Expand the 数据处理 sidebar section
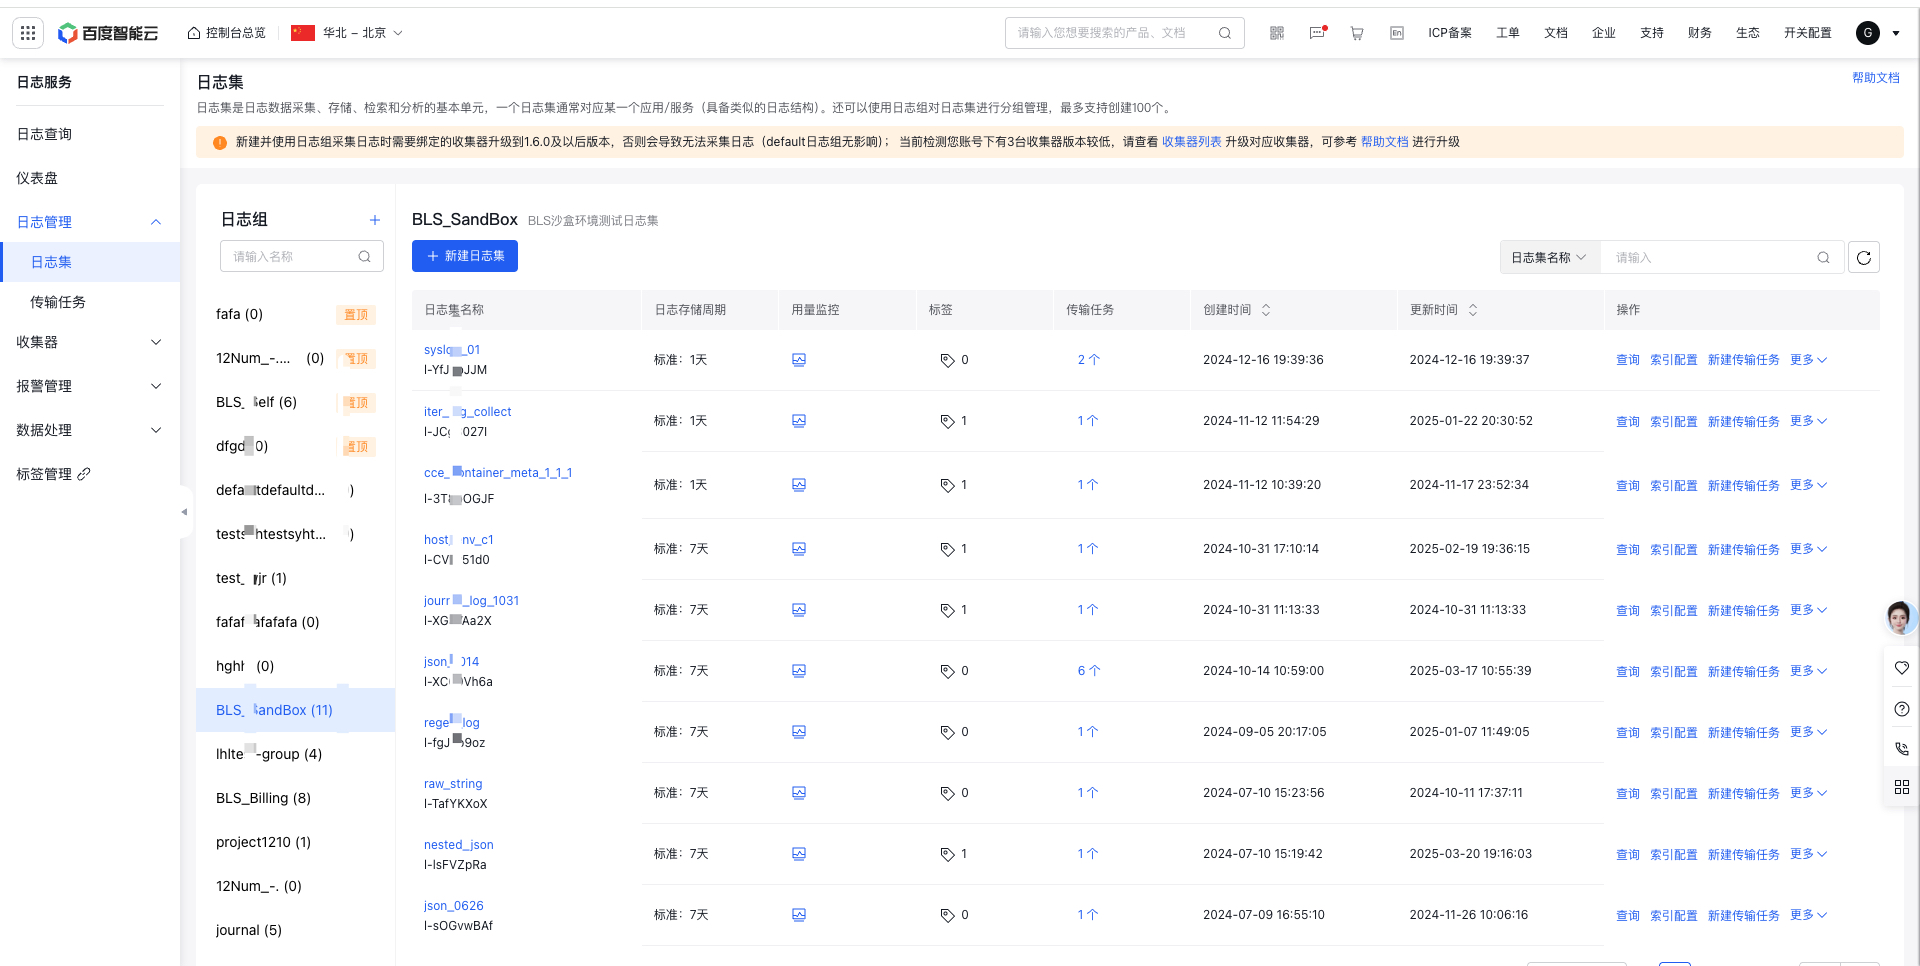Image resolution: width=1920 pixels, height=966 pixels. pos(156,430)
